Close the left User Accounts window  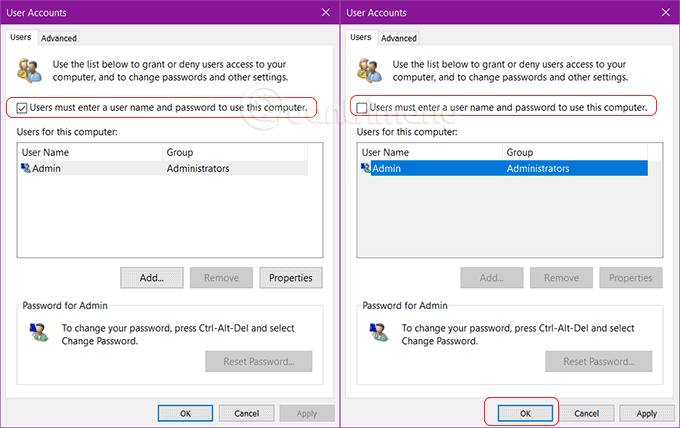[x=325, y=12]
